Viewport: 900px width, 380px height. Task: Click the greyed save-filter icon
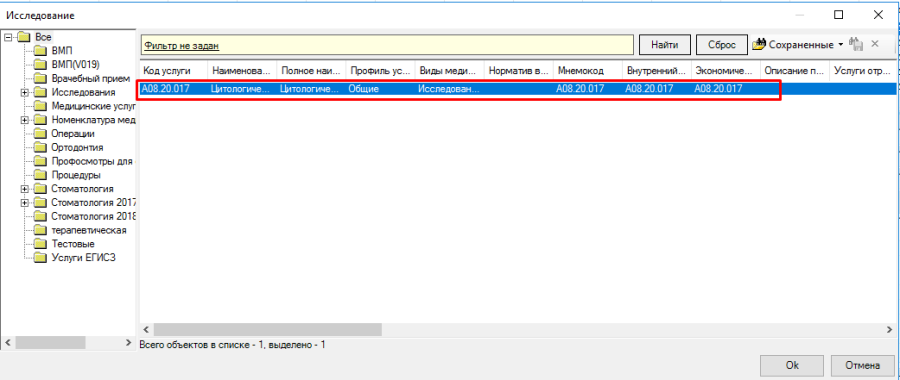pyautogui.click(x=856, y=44)
